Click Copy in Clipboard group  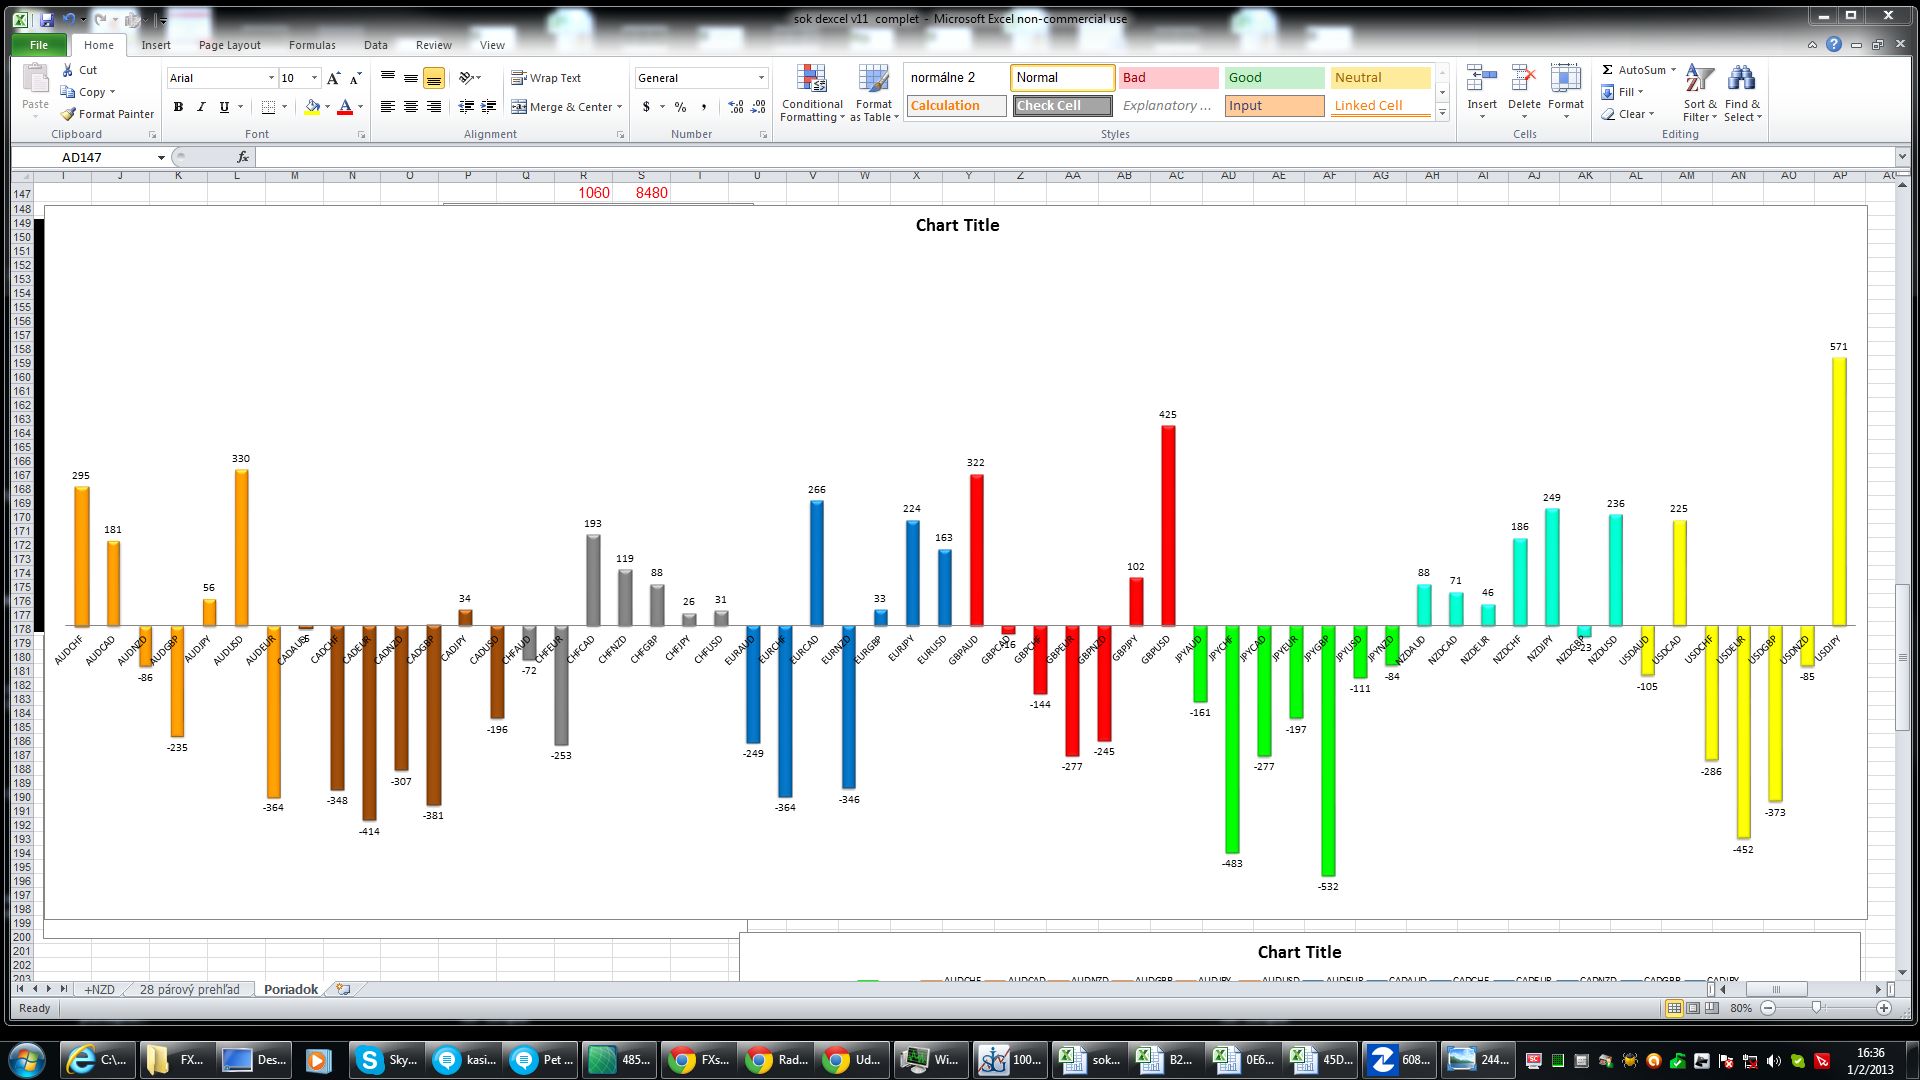[x=86, y=92]
